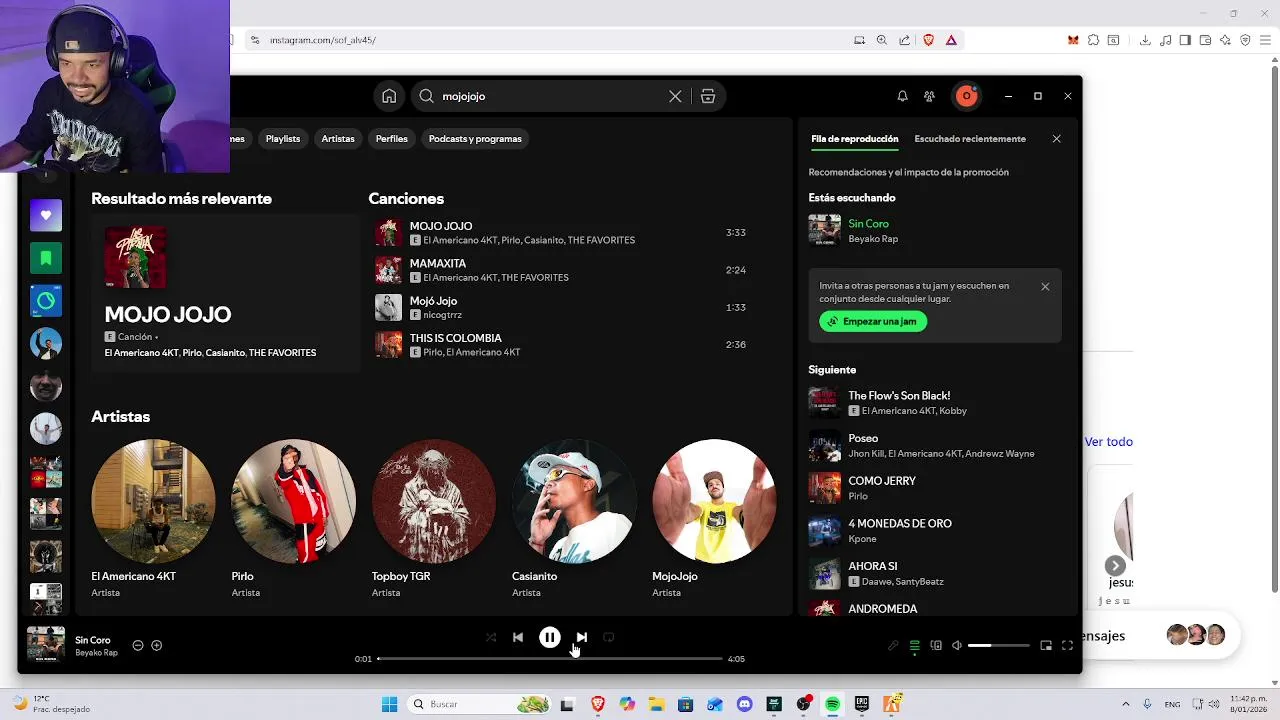
Task: Enter full screen player mode
Action: click(1067, 646)
